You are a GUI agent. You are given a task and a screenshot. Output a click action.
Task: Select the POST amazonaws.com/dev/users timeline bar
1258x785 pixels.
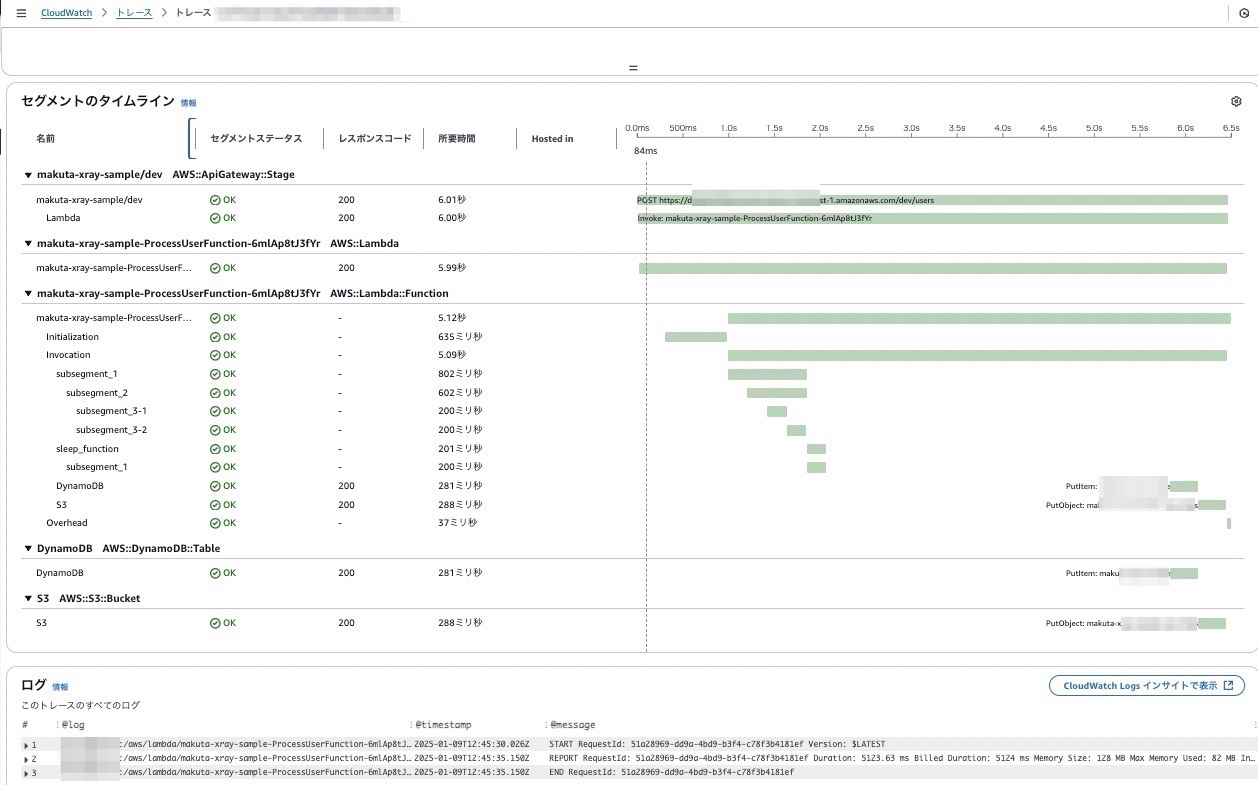932,200
